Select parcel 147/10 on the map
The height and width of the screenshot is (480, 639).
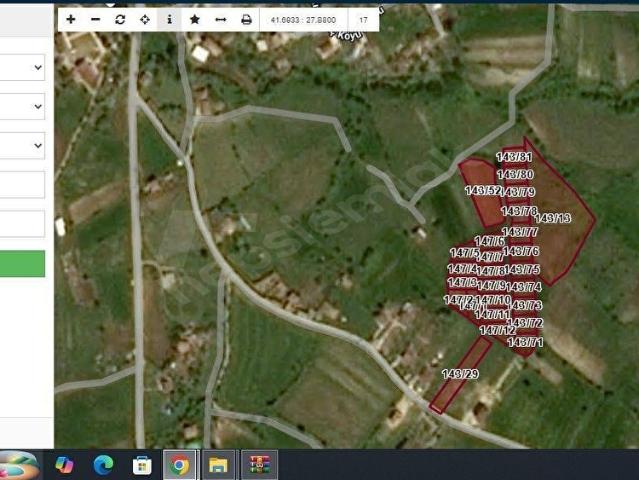tap(494, 300)
